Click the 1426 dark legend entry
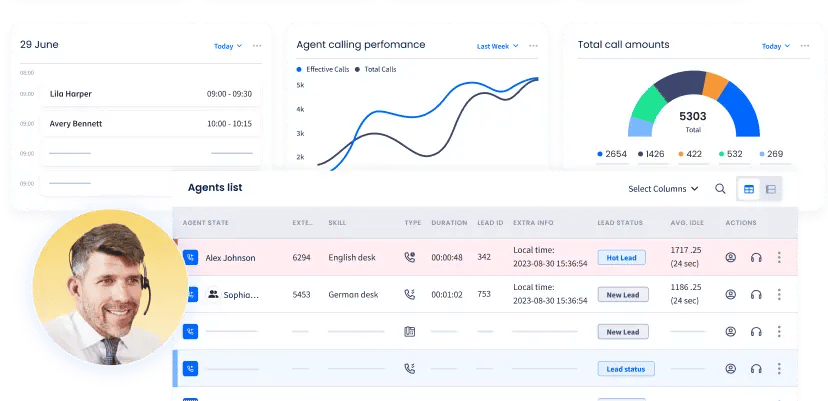828x401 pixels. [651, 154]
